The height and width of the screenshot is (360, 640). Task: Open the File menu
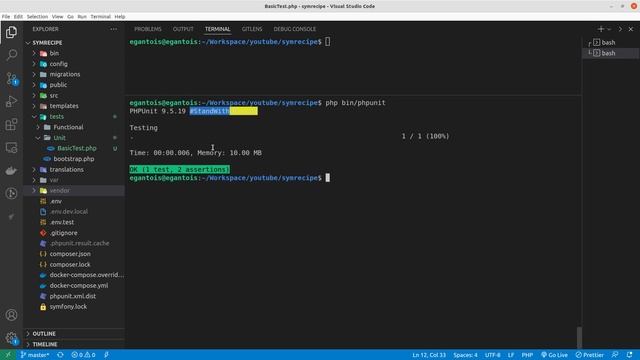tap(6, 17)
